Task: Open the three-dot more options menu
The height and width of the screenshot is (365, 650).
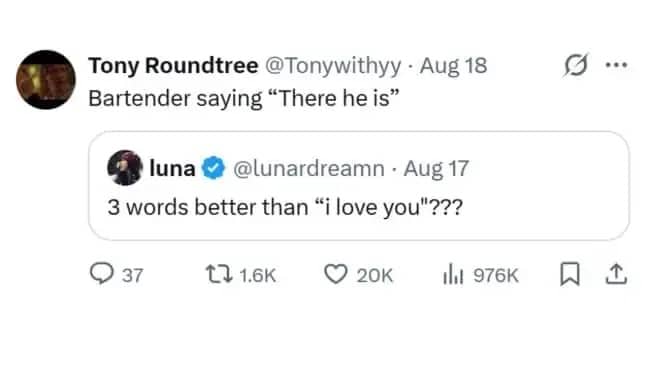Action: click(616, 65)
